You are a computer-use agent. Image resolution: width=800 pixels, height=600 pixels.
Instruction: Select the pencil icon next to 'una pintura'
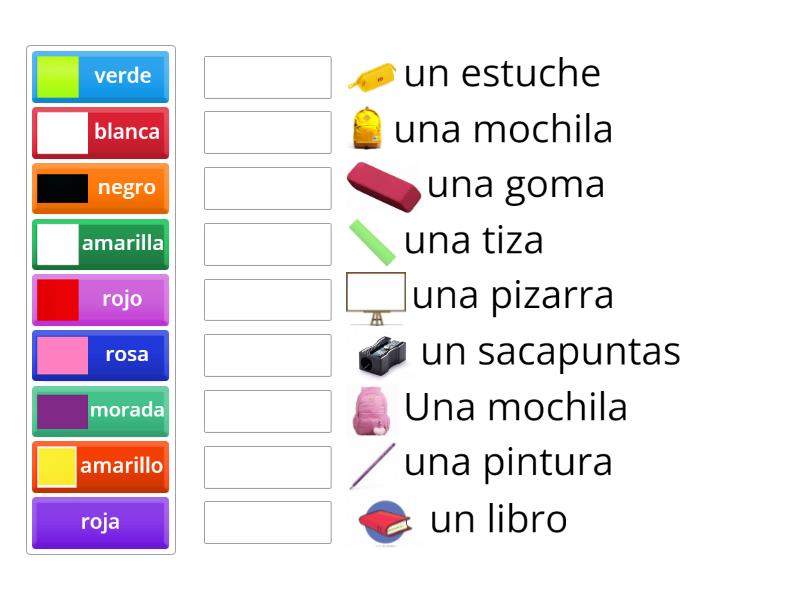pos(372,463)
